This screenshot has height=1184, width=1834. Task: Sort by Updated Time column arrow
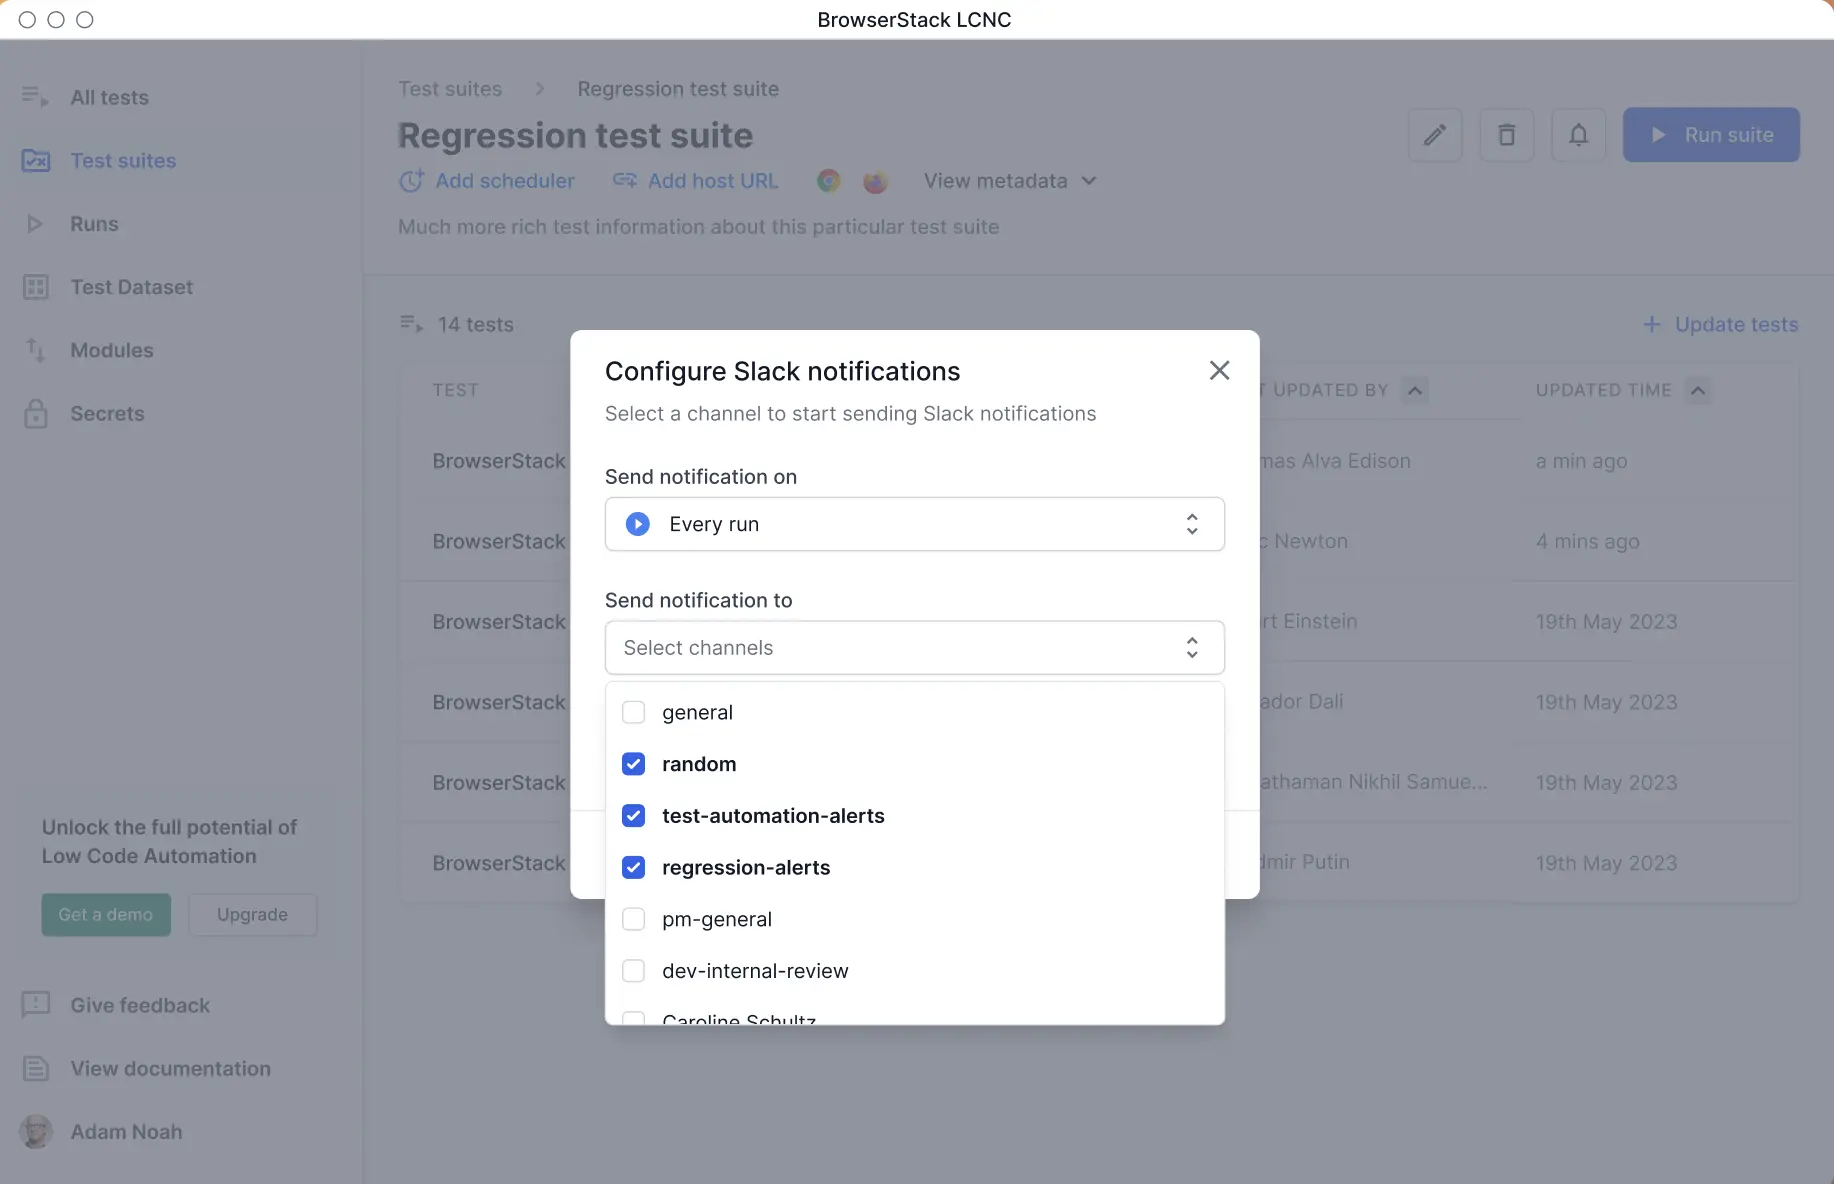tap(1697, 390)
